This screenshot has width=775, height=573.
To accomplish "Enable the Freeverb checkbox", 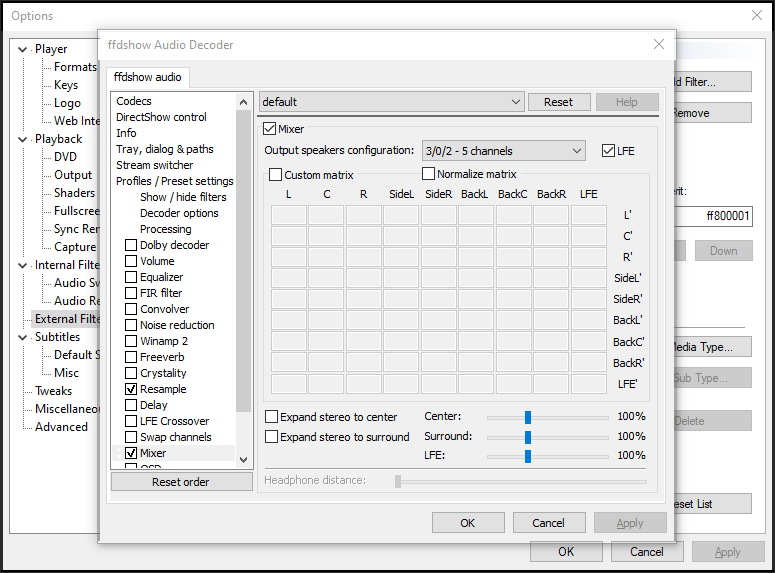I will pos(131,357).
